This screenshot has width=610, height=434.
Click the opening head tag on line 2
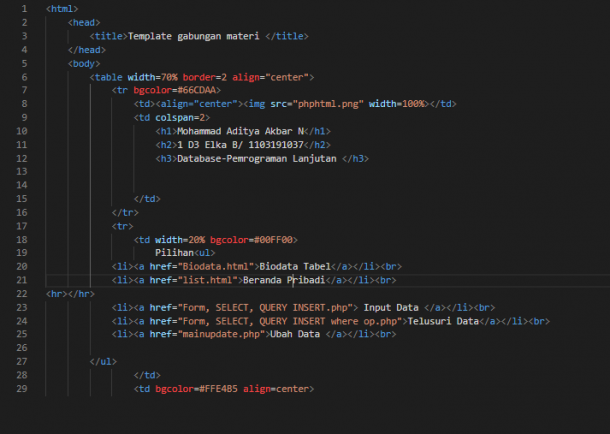(x=84, y=23)
